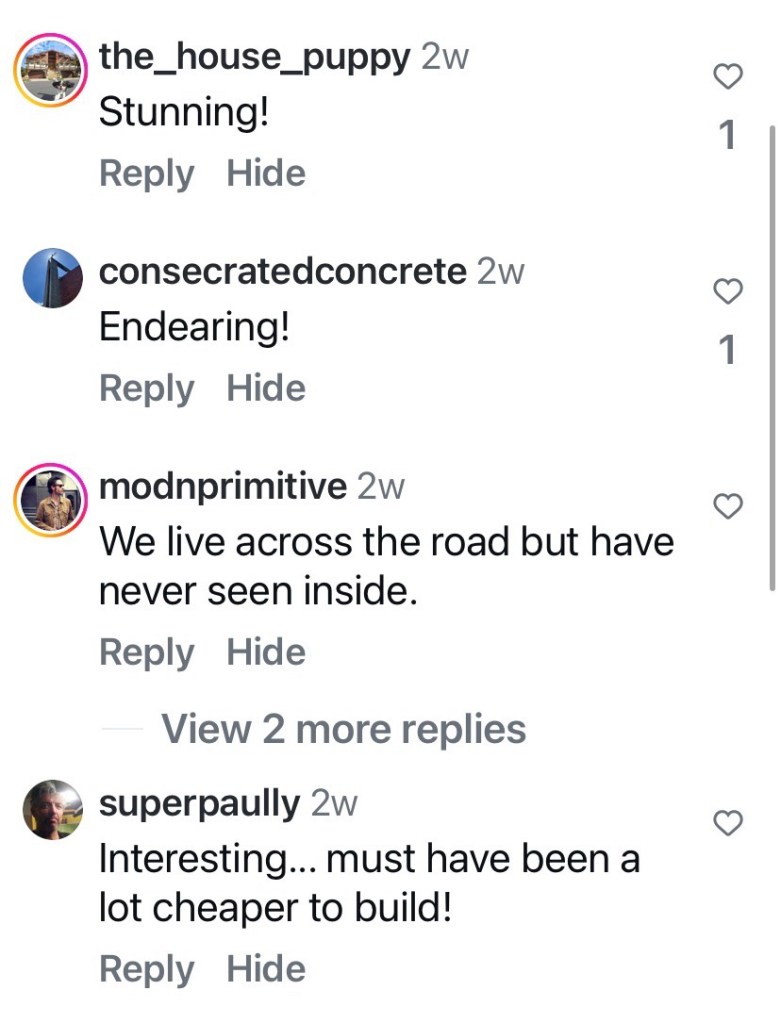Expand "View 2 more replies"
The image size is (781, 1023).
pyautogui.click(x=343, y=729)
